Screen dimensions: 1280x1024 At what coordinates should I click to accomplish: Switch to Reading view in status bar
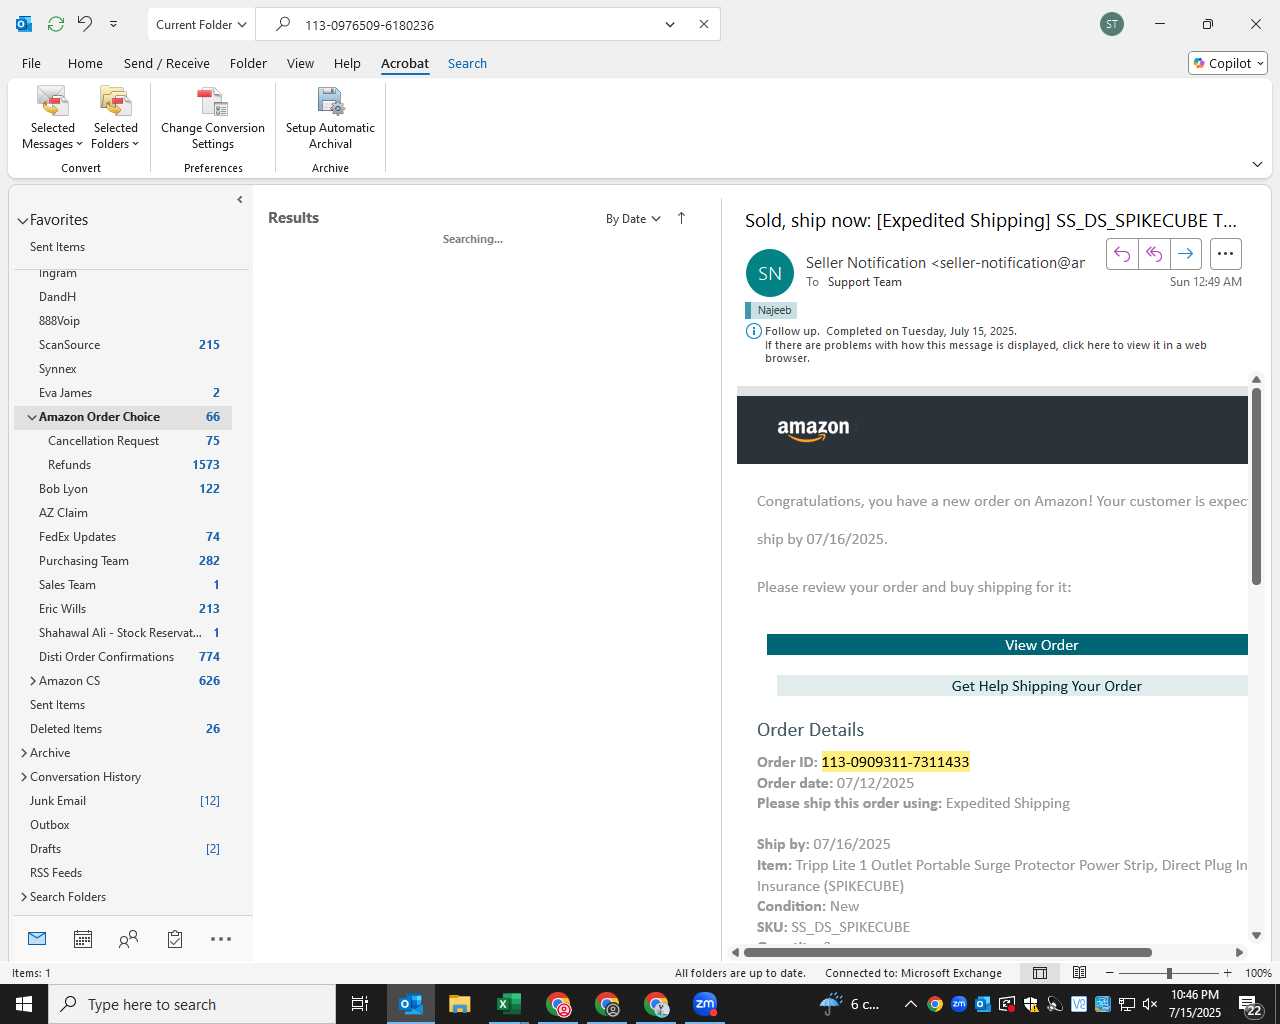tap(1080, 973)
